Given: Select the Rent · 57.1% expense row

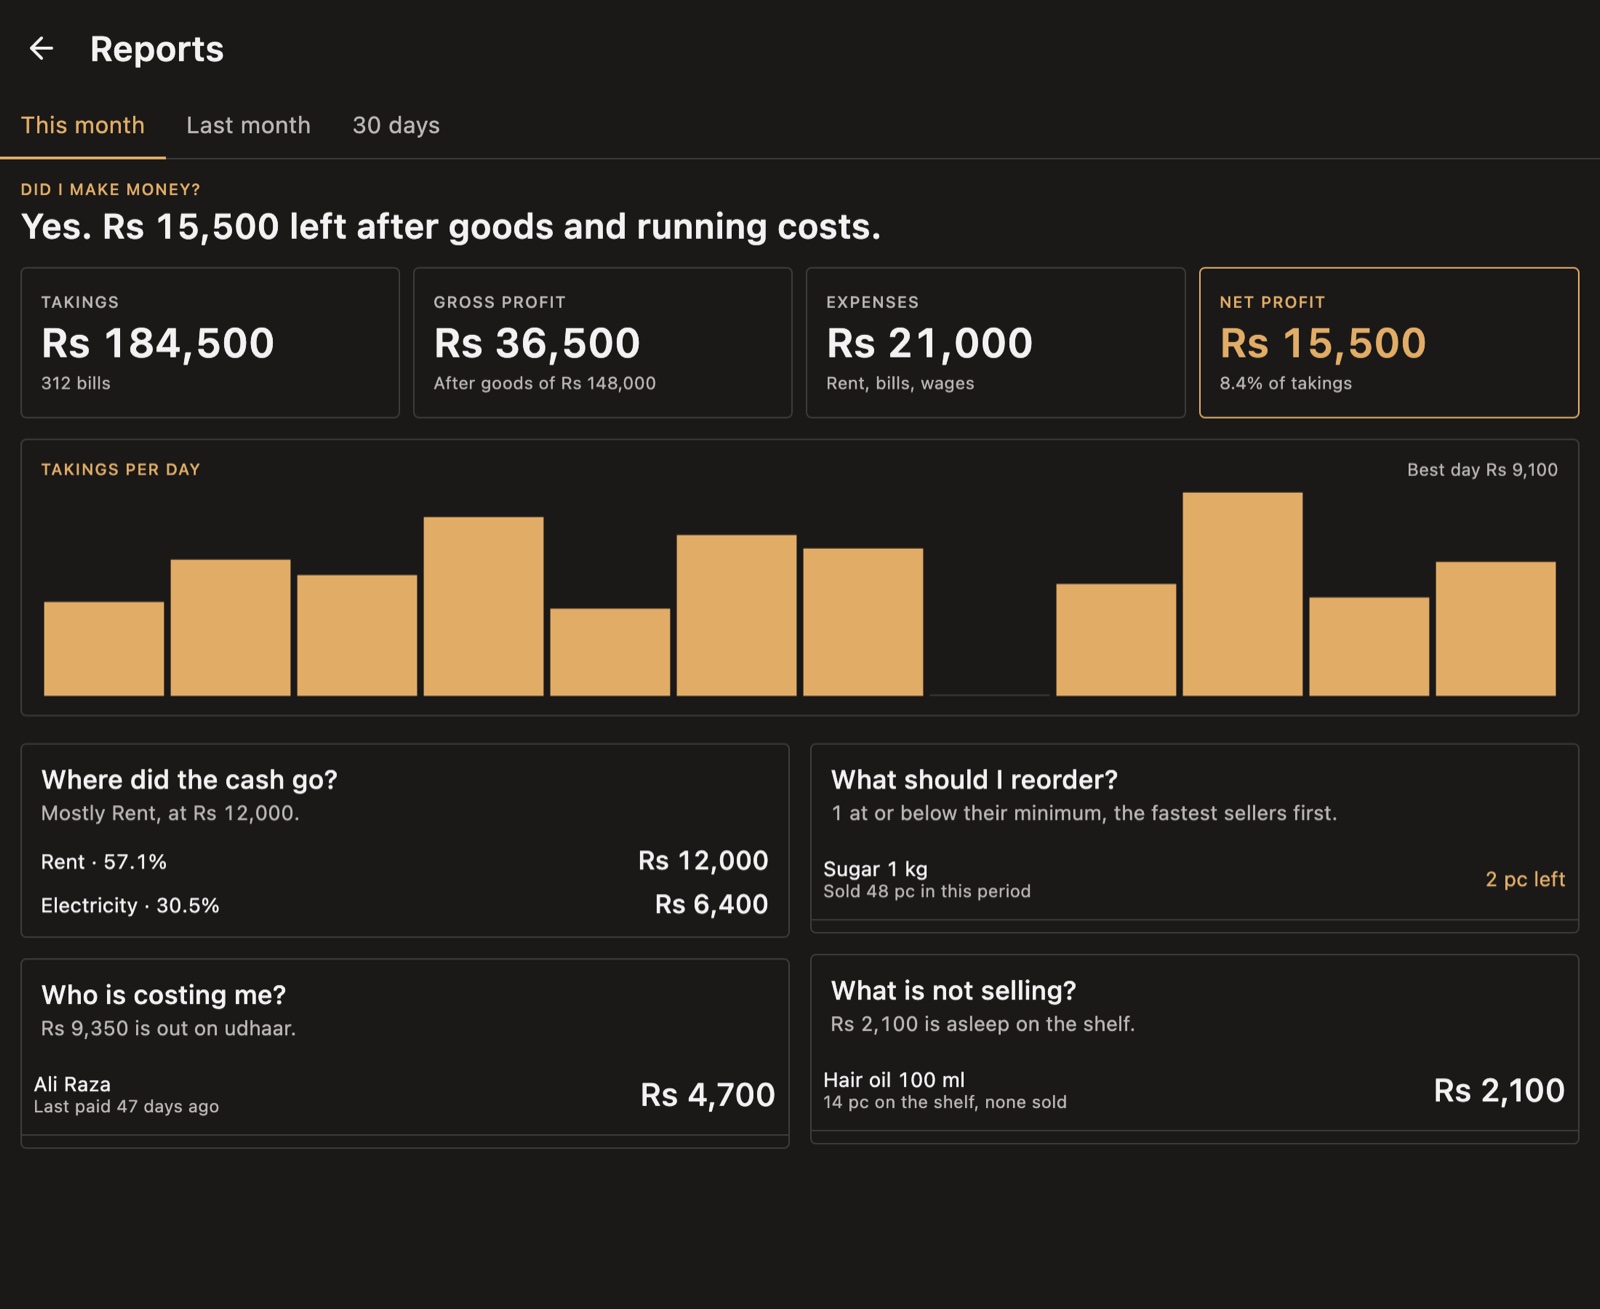Looking at the screenshot, I should point(405,862).
